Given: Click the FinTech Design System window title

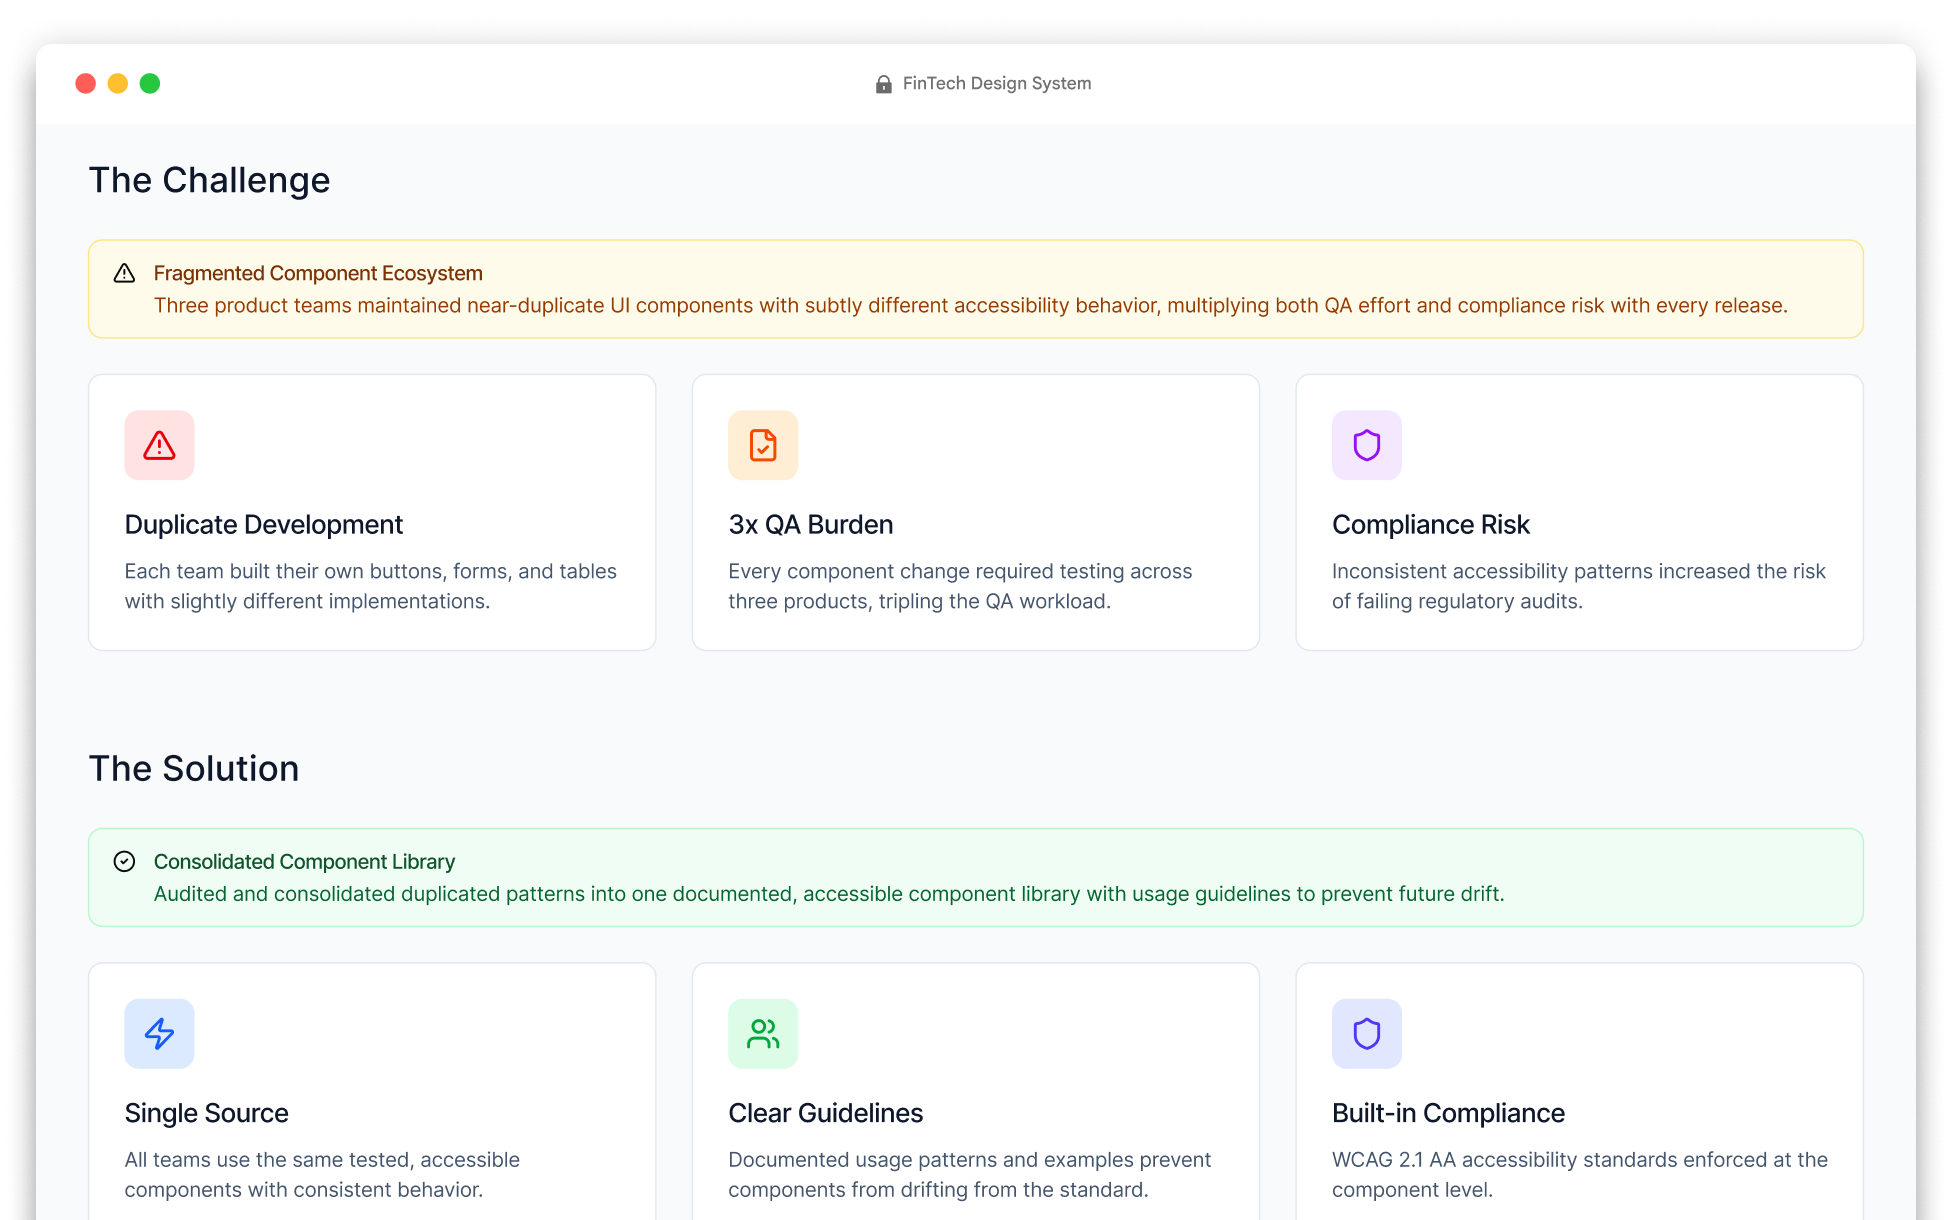Looking at the screenshot, I should click(997, 84).
